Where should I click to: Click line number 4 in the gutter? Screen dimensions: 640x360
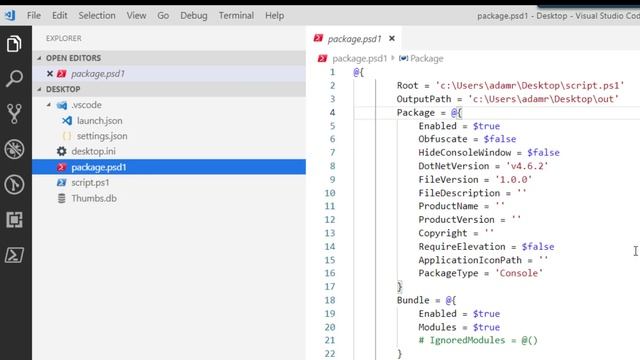(332, 113)
